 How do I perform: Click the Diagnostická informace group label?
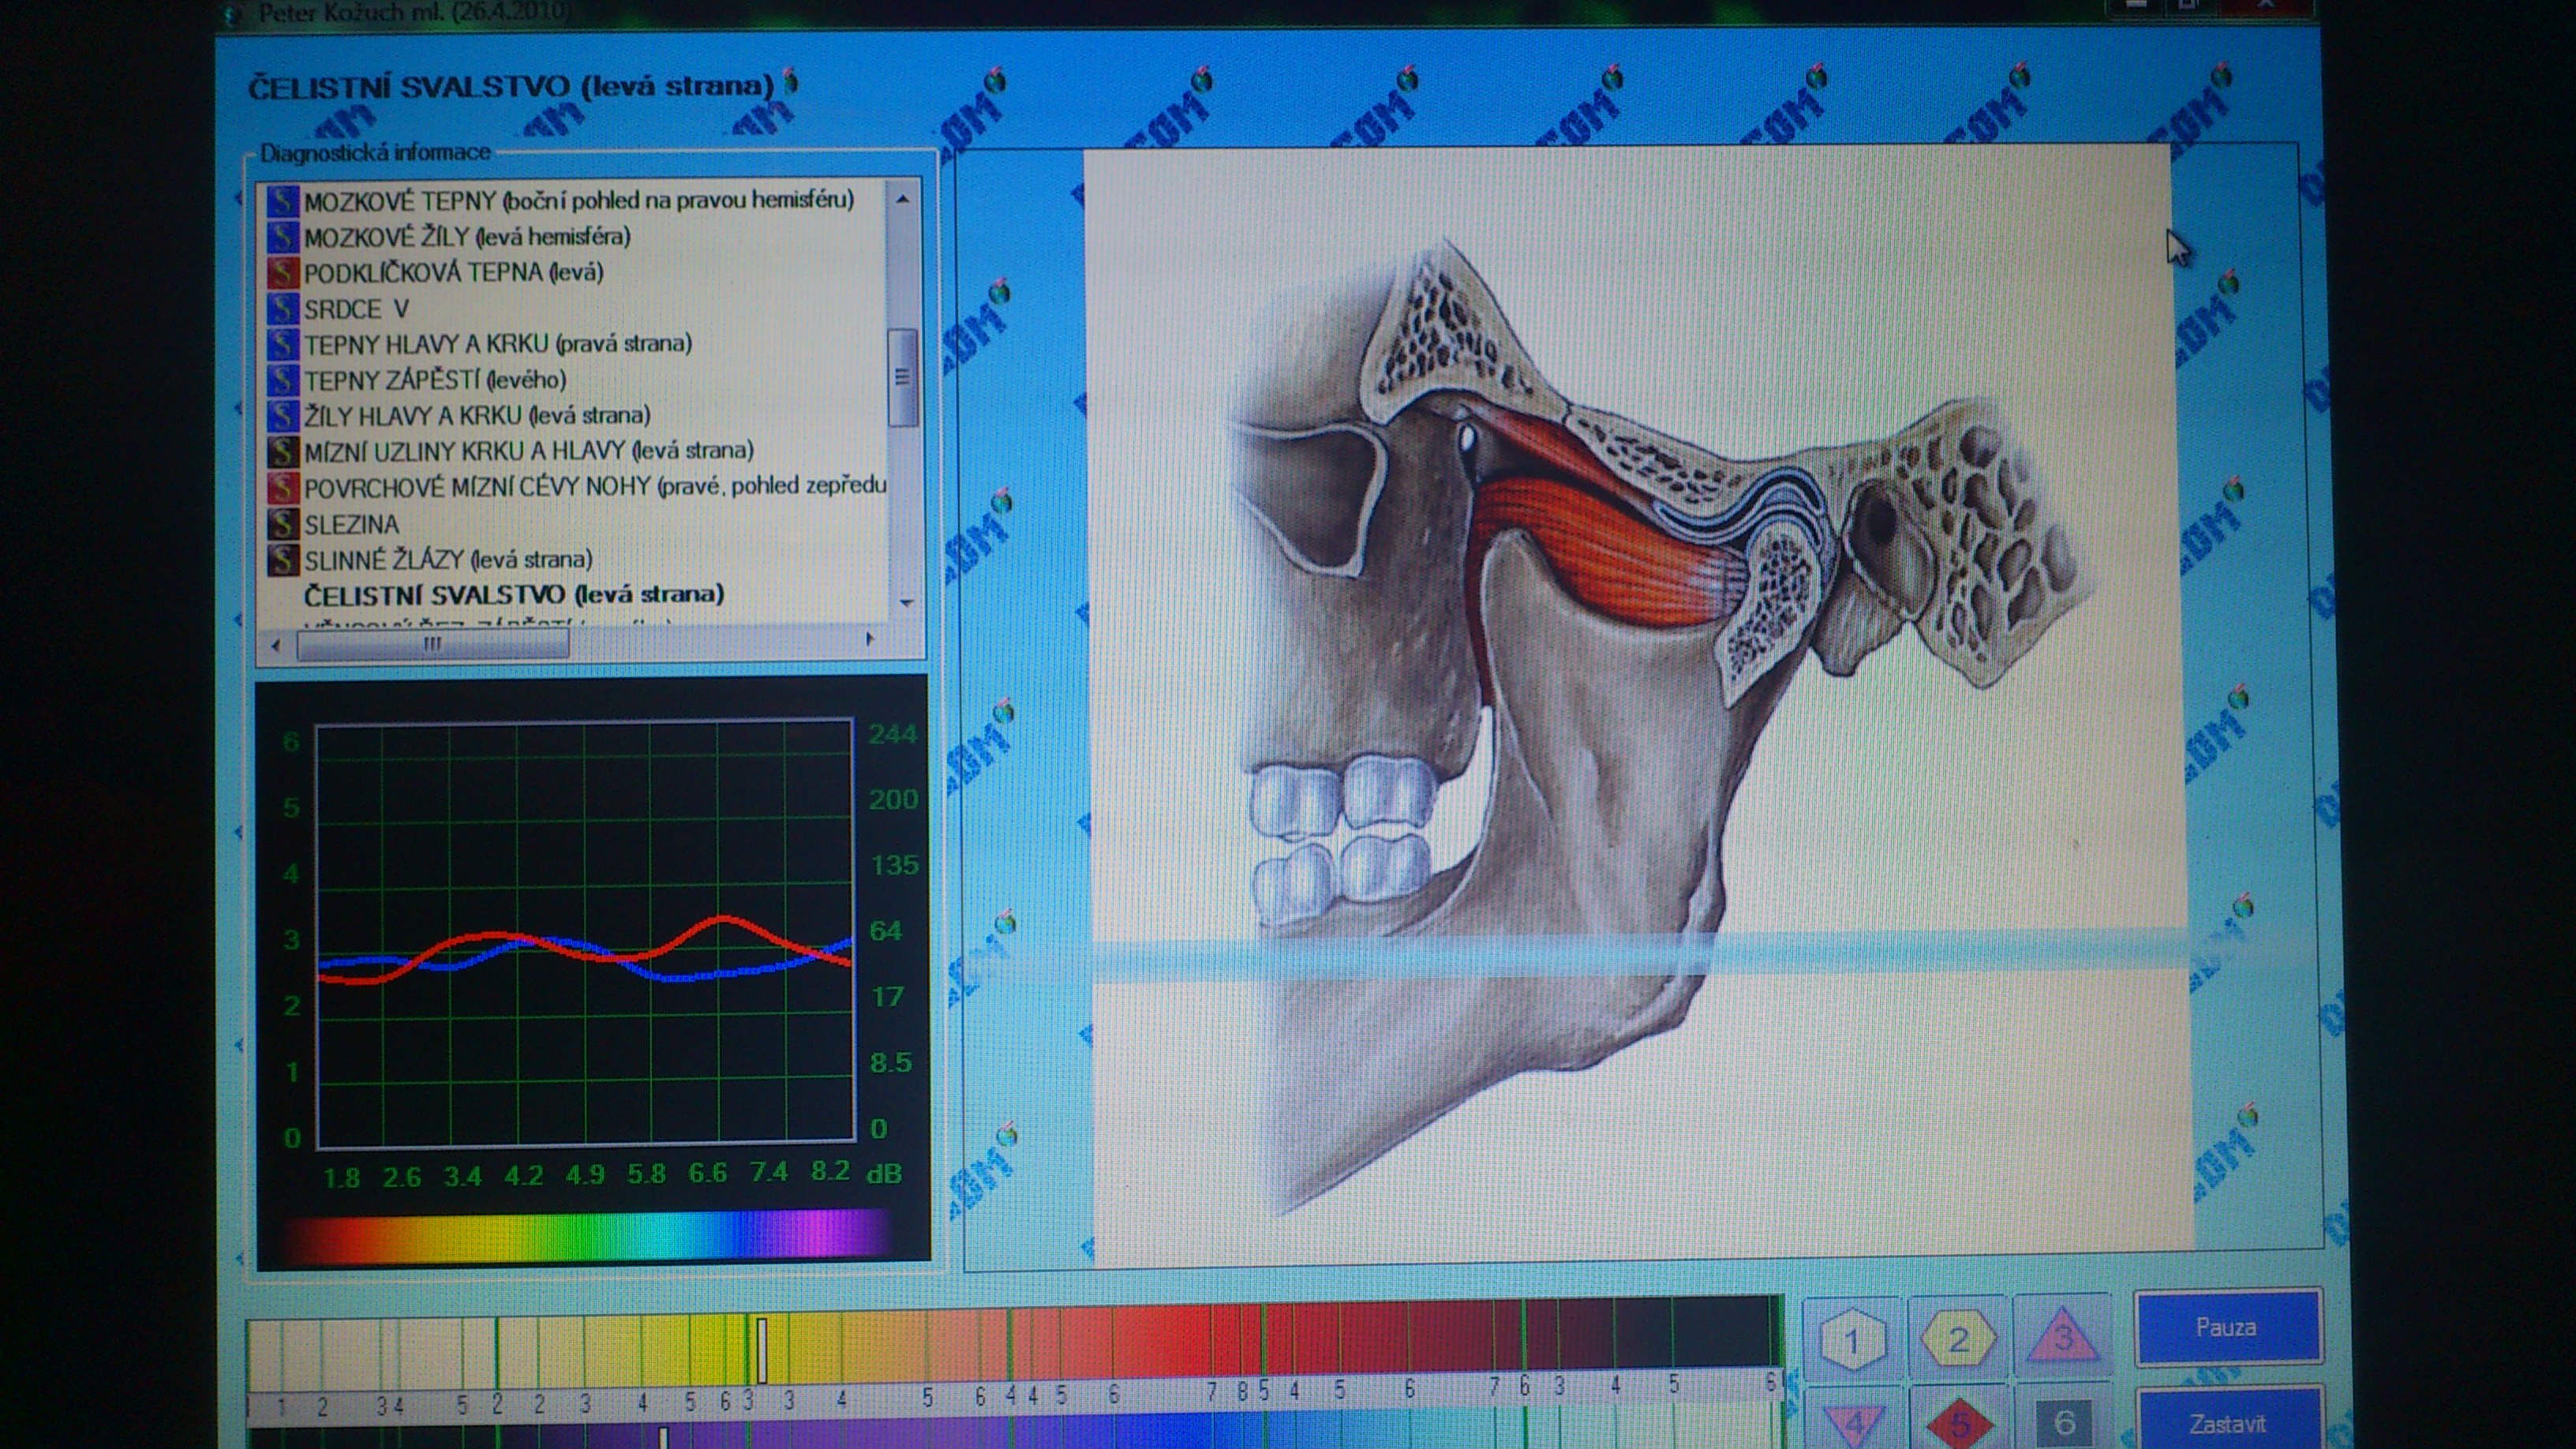pyautogui.click(x=375, y=152)
